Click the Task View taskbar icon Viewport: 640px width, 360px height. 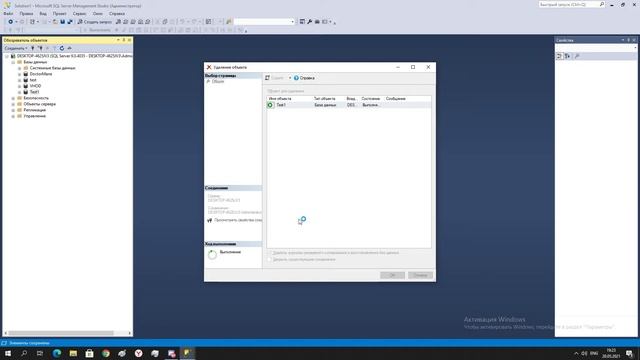[x=40, y=353]
